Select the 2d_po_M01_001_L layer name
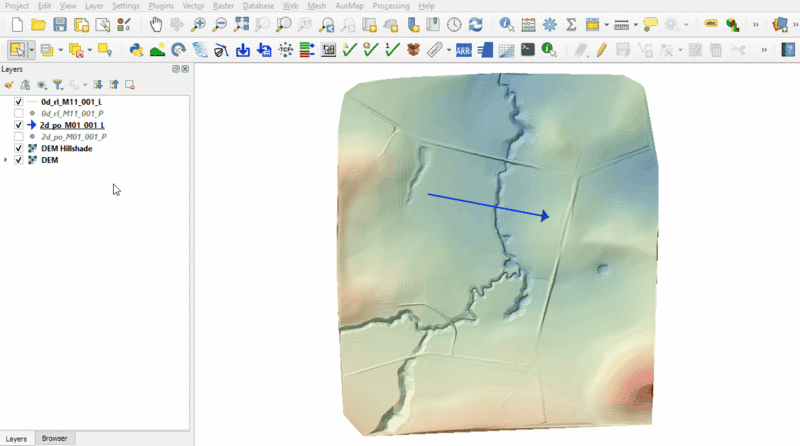800x446 pixels. click(73, 125)
